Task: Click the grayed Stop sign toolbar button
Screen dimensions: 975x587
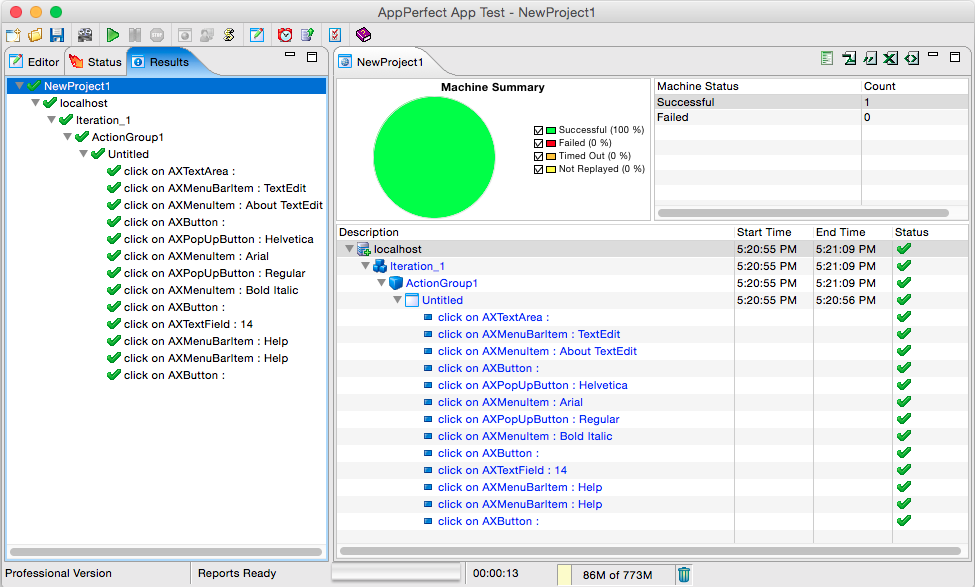Action: point(157,35)
